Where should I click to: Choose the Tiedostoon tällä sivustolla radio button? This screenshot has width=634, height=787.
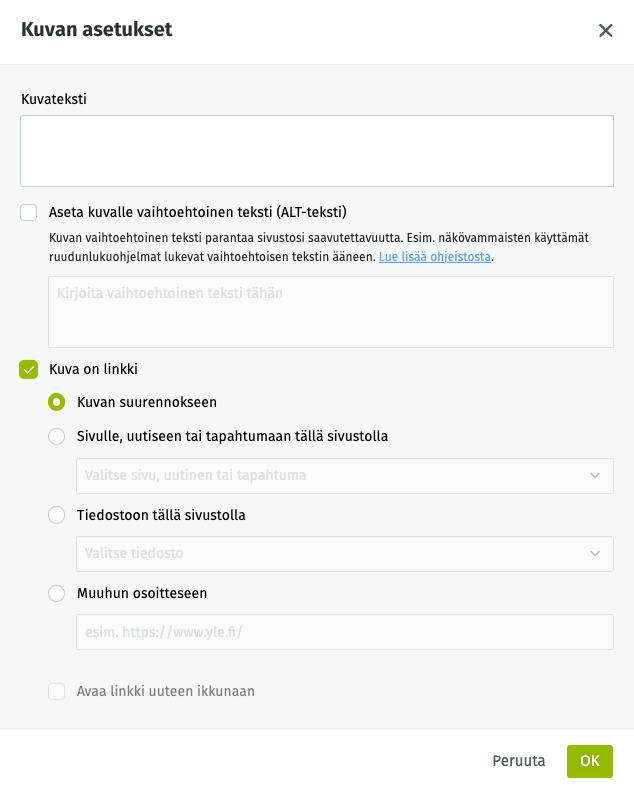[x=57, y=515]
